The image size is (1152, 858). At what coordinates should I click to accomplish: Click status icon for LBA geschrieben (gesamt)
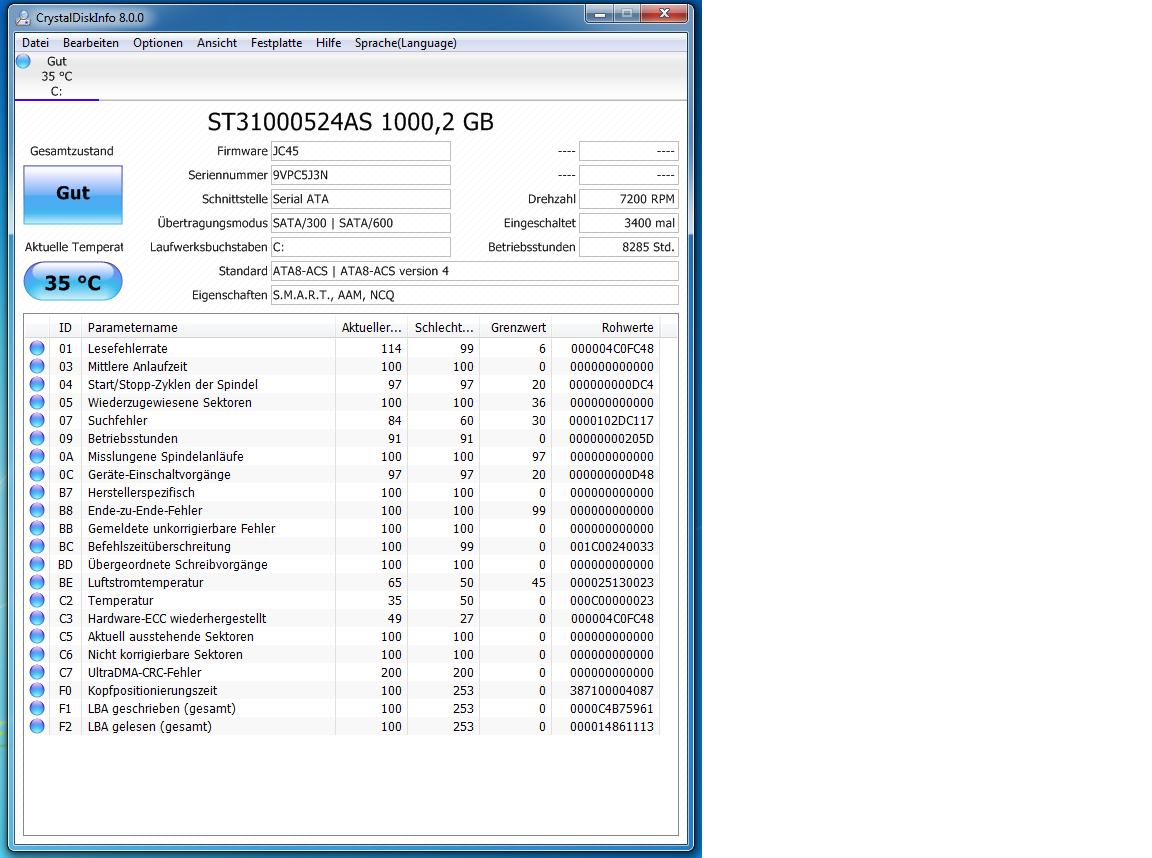coord(37,708)
